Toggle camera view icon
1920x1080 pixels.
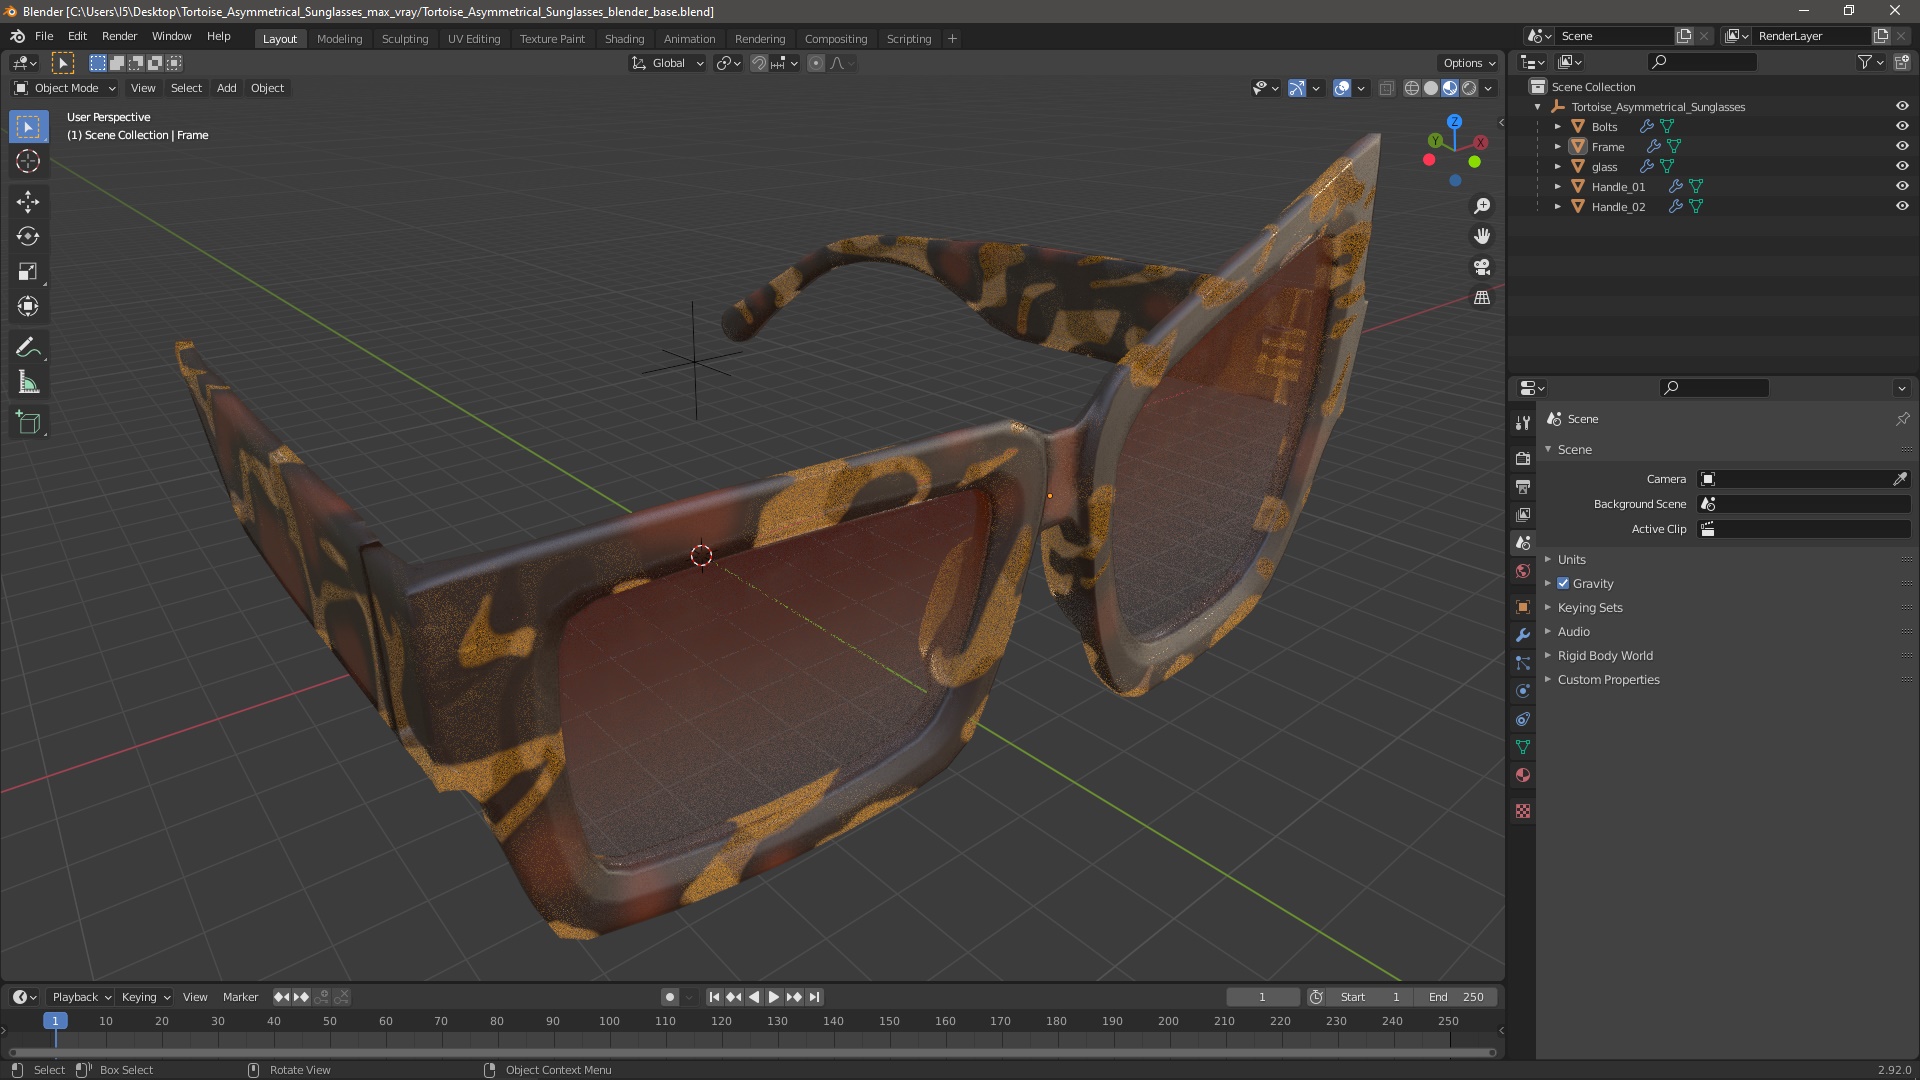(x=1482, y=267)
